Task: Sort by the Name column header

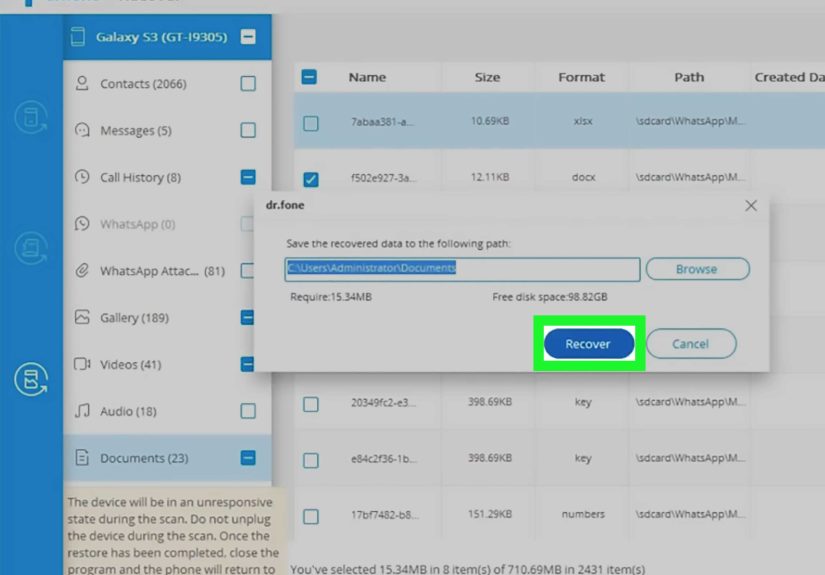Action: (367, 77)
